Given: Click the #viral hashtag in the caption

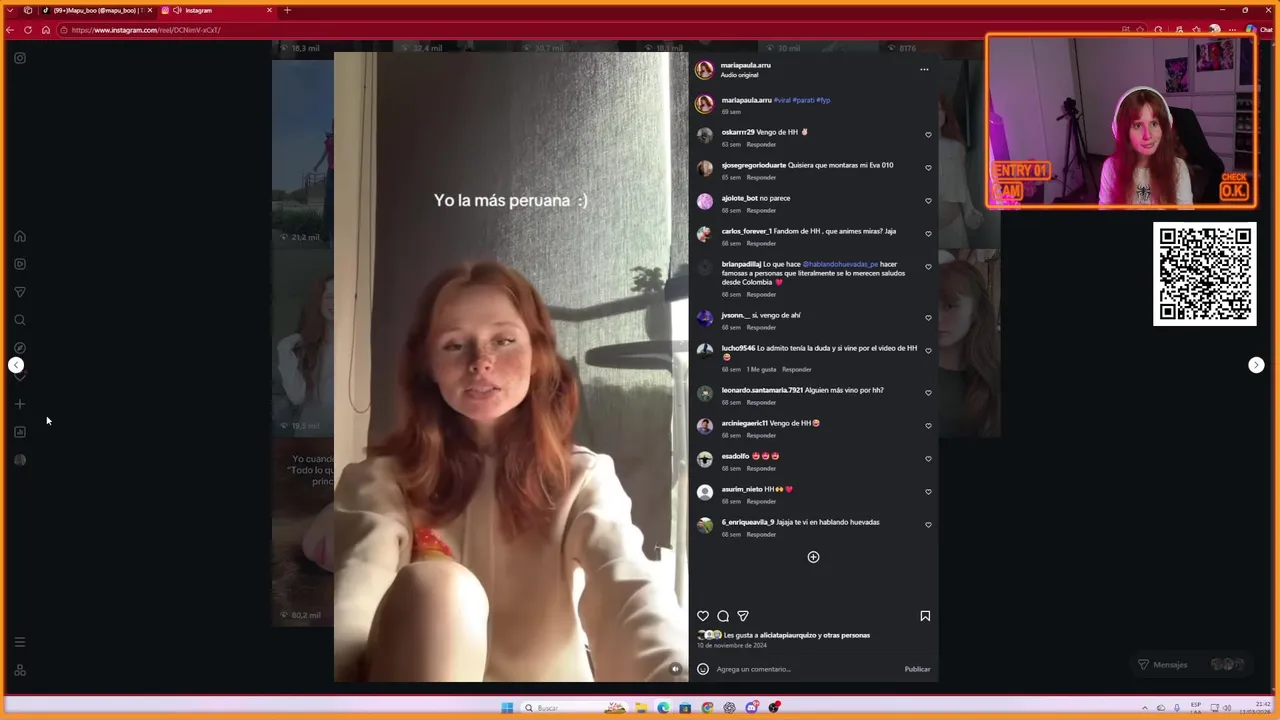Looking at the screenshot, I should click(782, 100).
